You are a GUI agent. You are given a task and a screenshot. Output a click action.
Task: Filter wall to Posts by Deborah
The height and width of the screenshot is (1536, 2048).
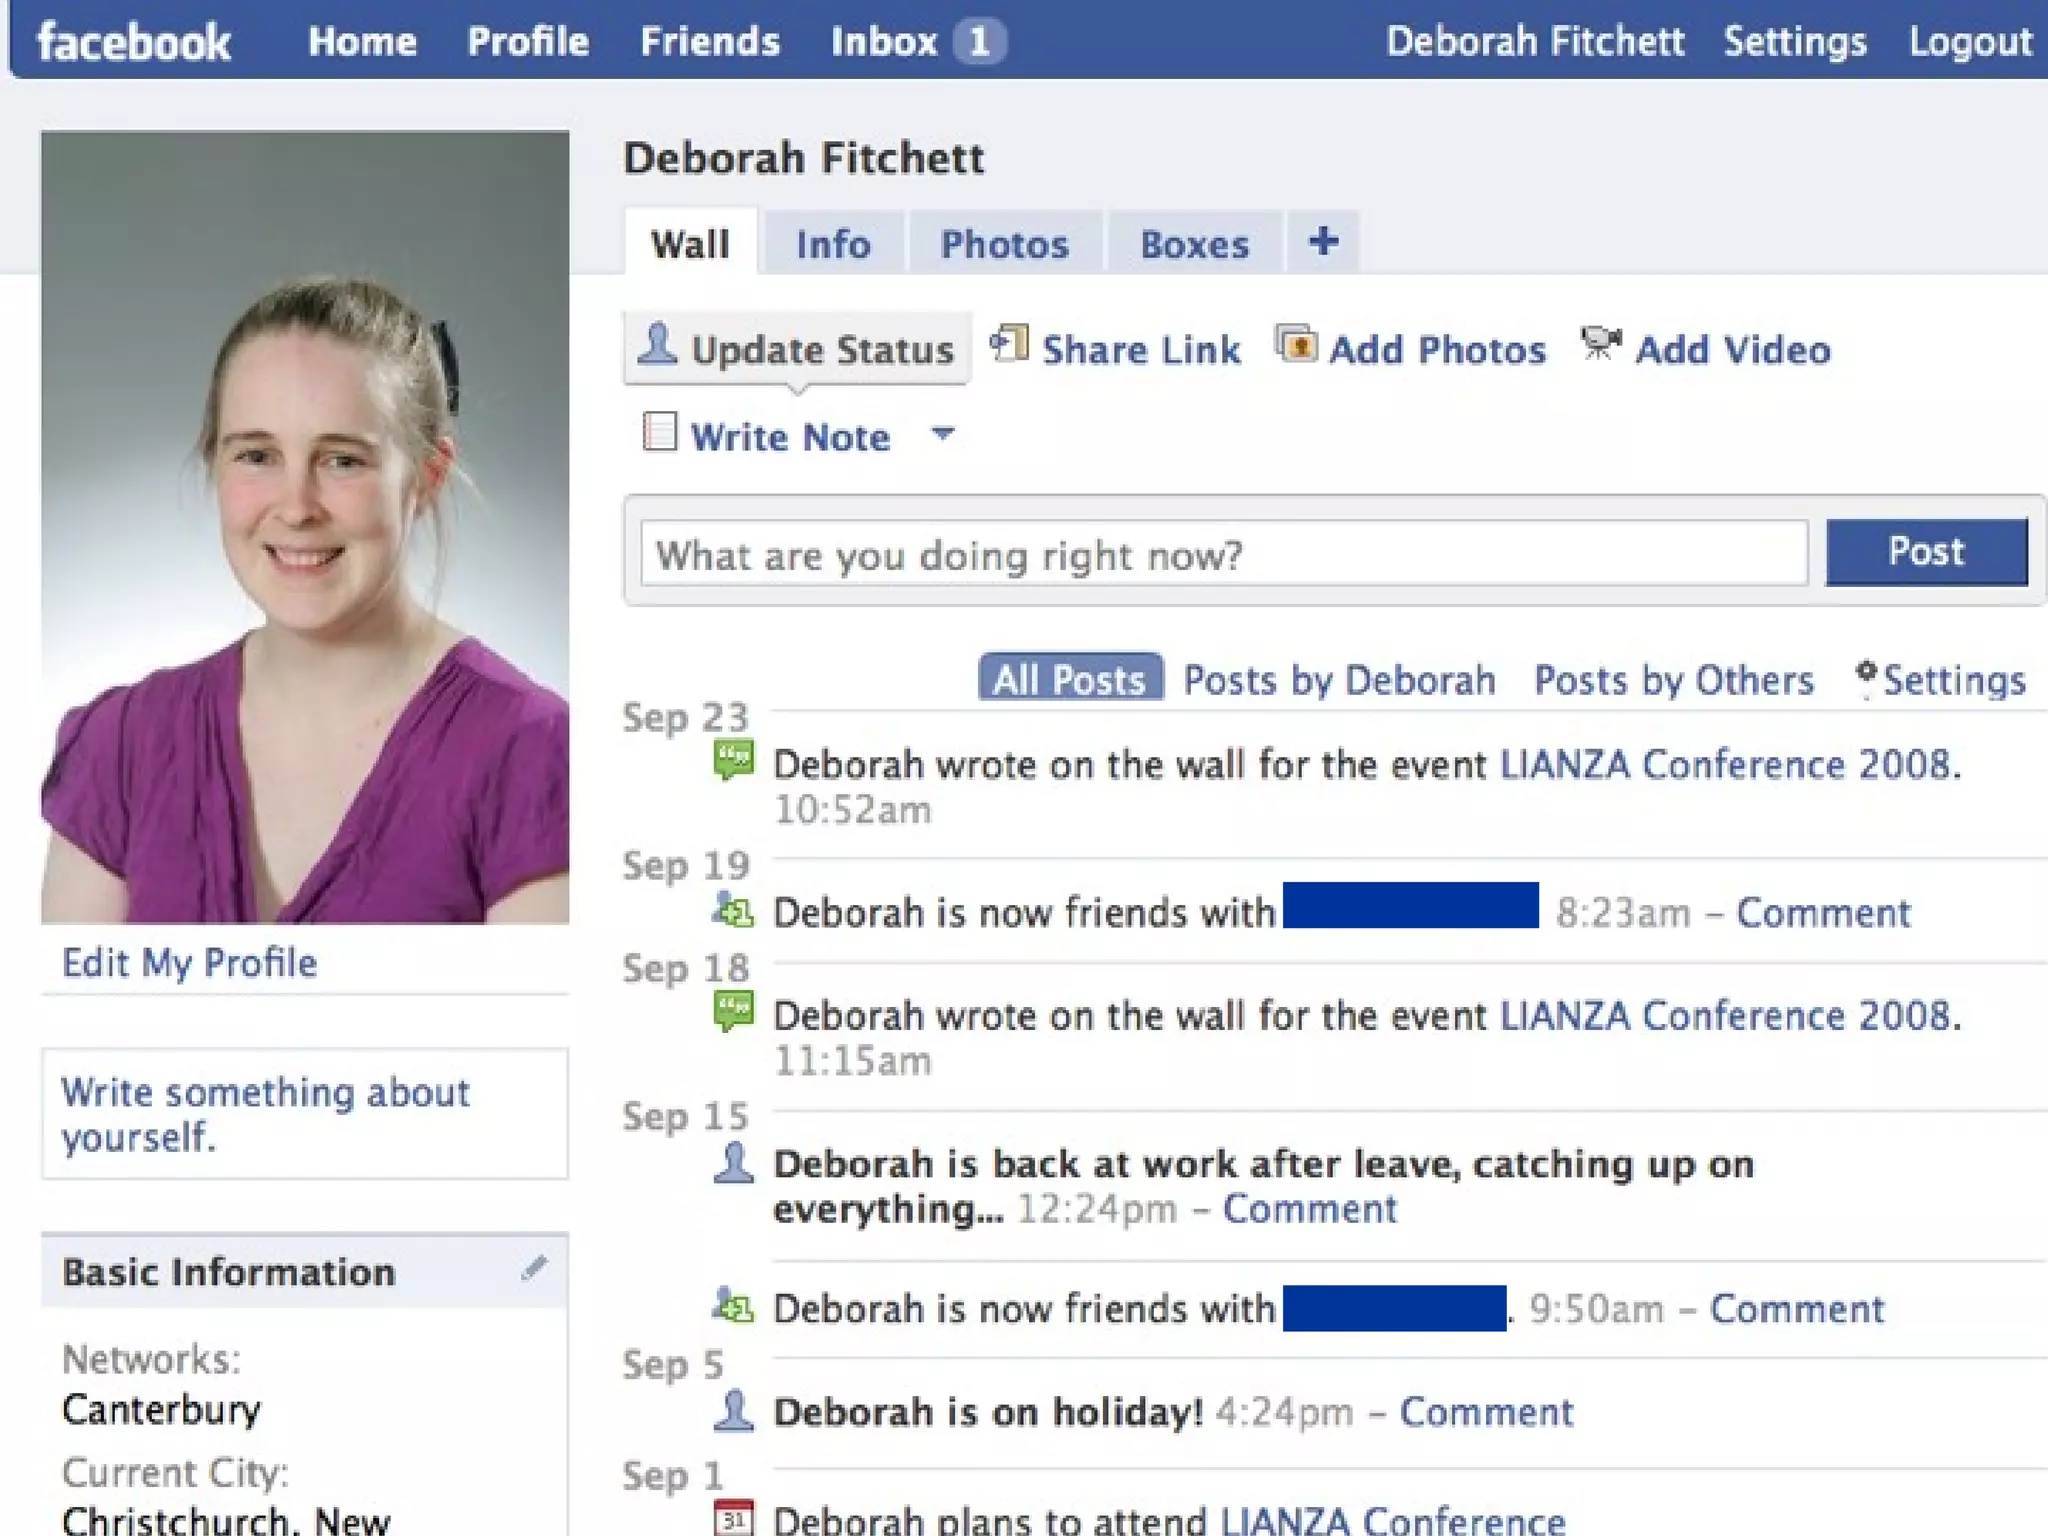click(1339, 680)
